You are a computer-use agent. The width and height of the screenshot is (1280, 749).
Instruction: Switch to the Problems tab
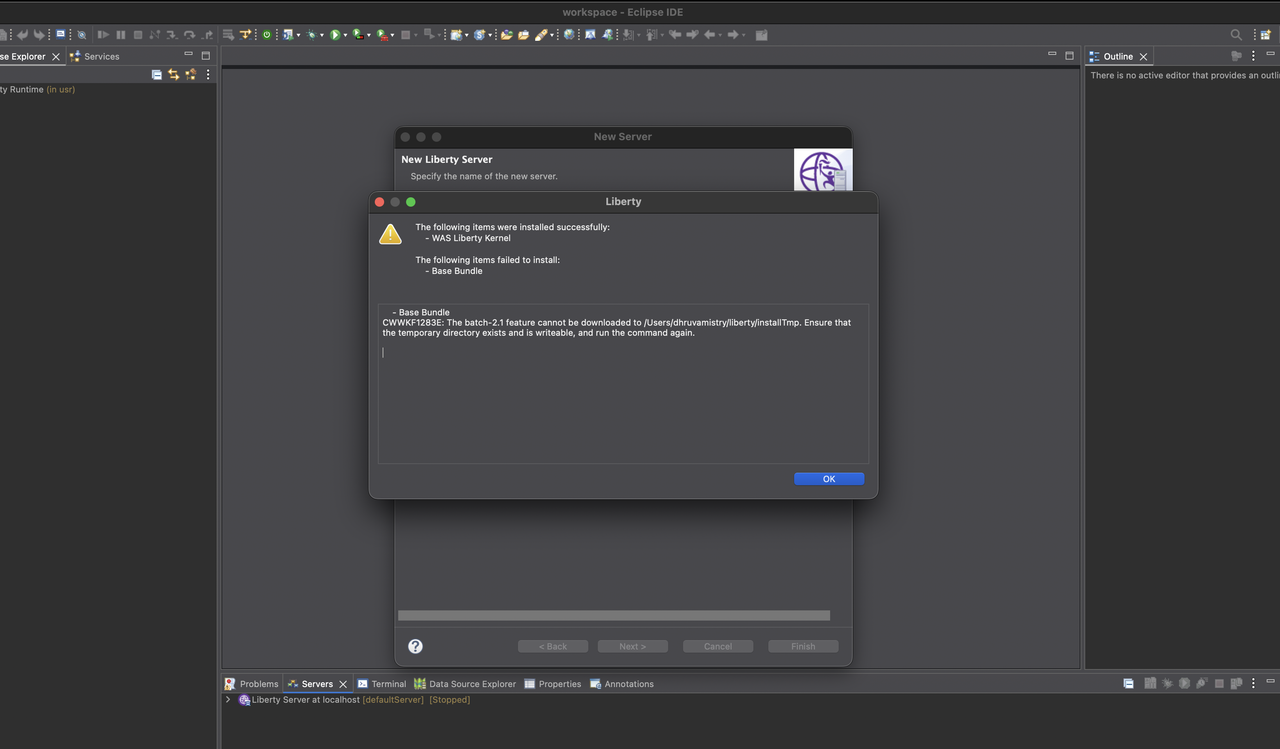251,684
